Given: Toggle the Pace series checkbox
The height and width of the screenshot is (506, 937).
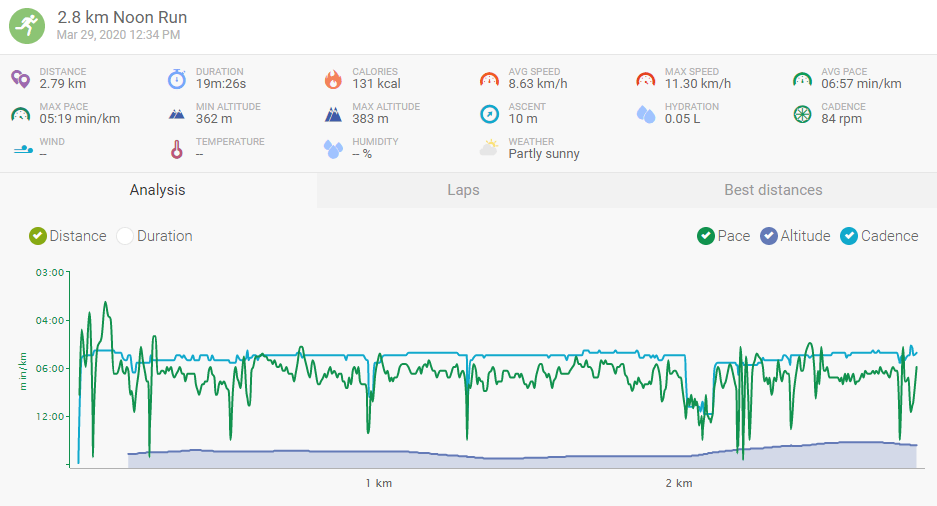Looking at the screenshot, I should pos(706,236).
